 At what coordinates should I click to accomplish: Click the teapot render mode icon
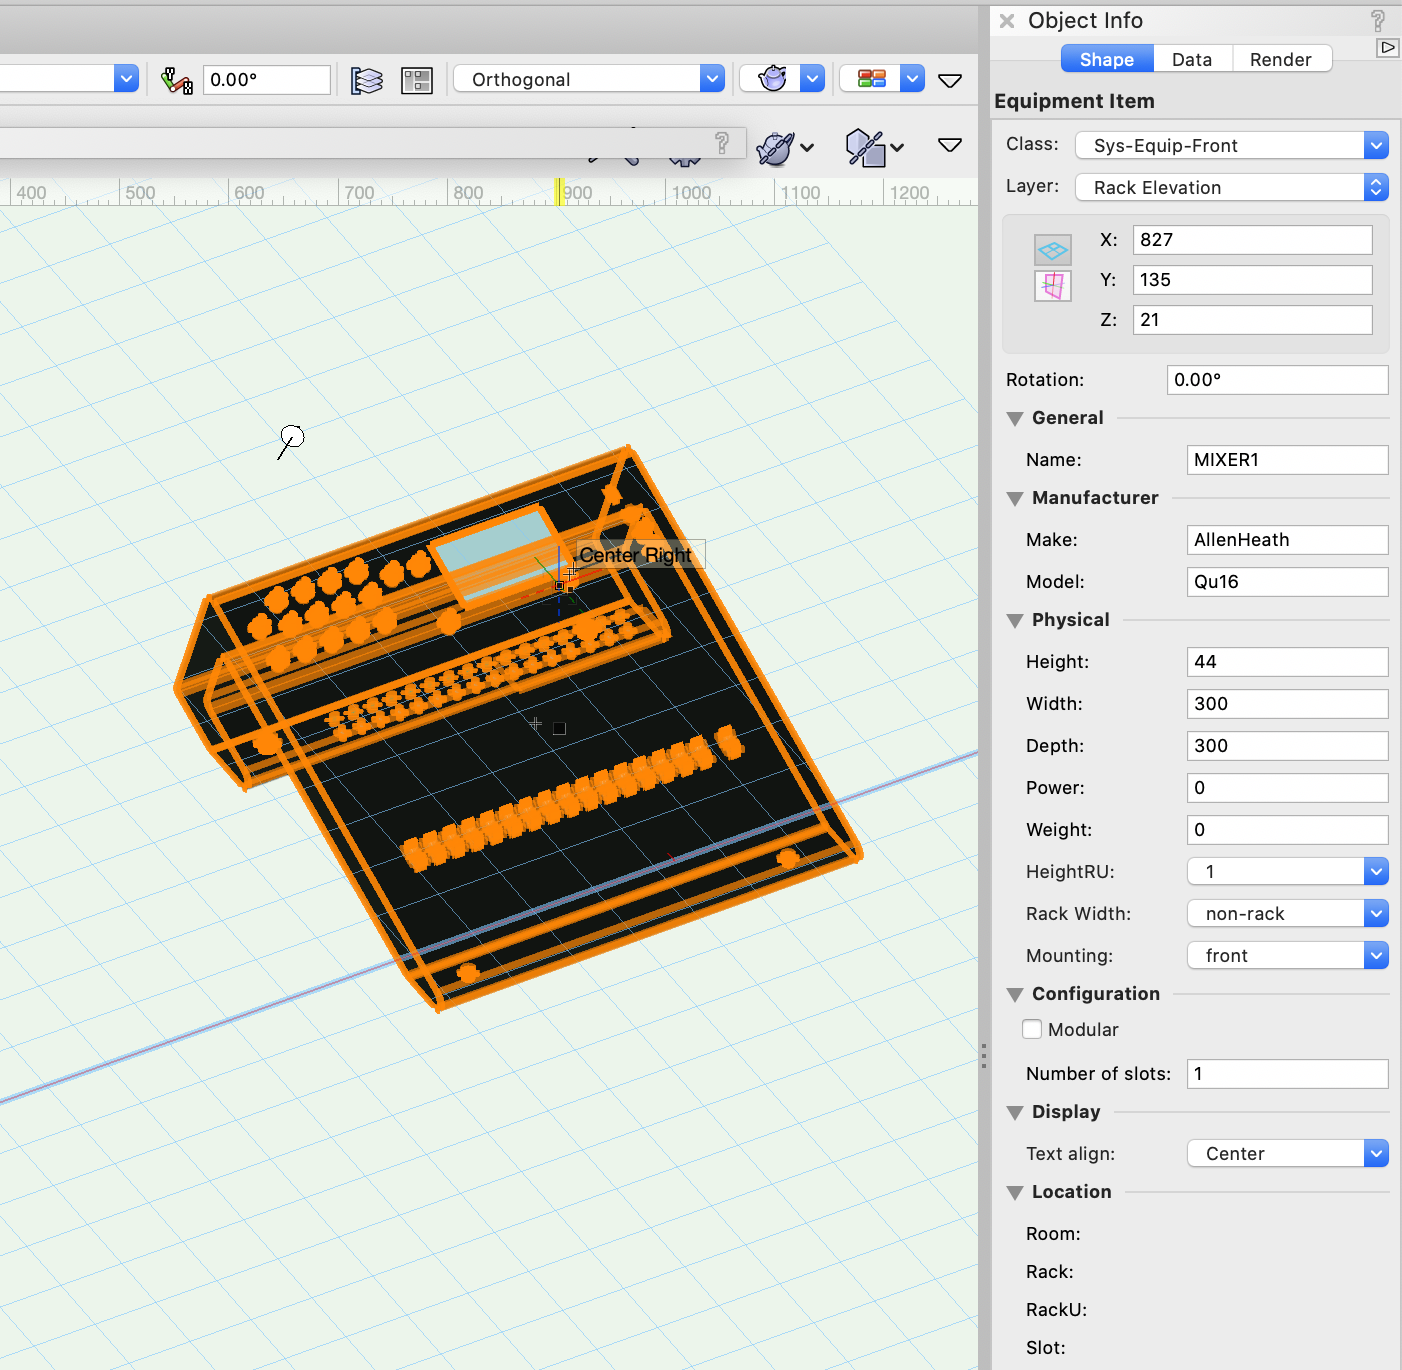coord(772,78)
